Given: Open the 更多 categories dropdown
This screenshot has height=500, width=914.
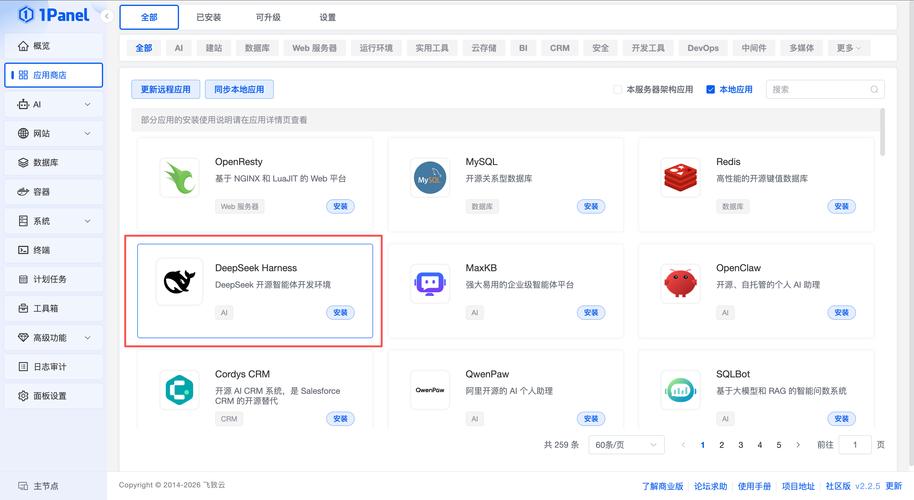Looking at the screenshot, I should pyautogui.click(x=849, y=48).
